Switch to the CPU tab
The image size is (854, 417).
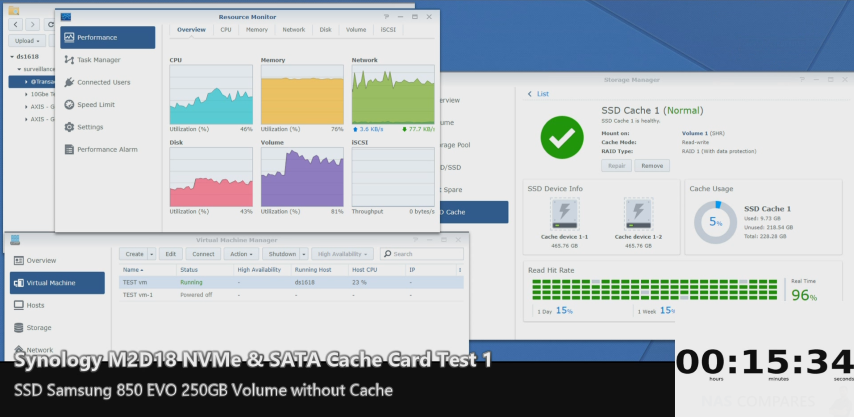(226, 30)
